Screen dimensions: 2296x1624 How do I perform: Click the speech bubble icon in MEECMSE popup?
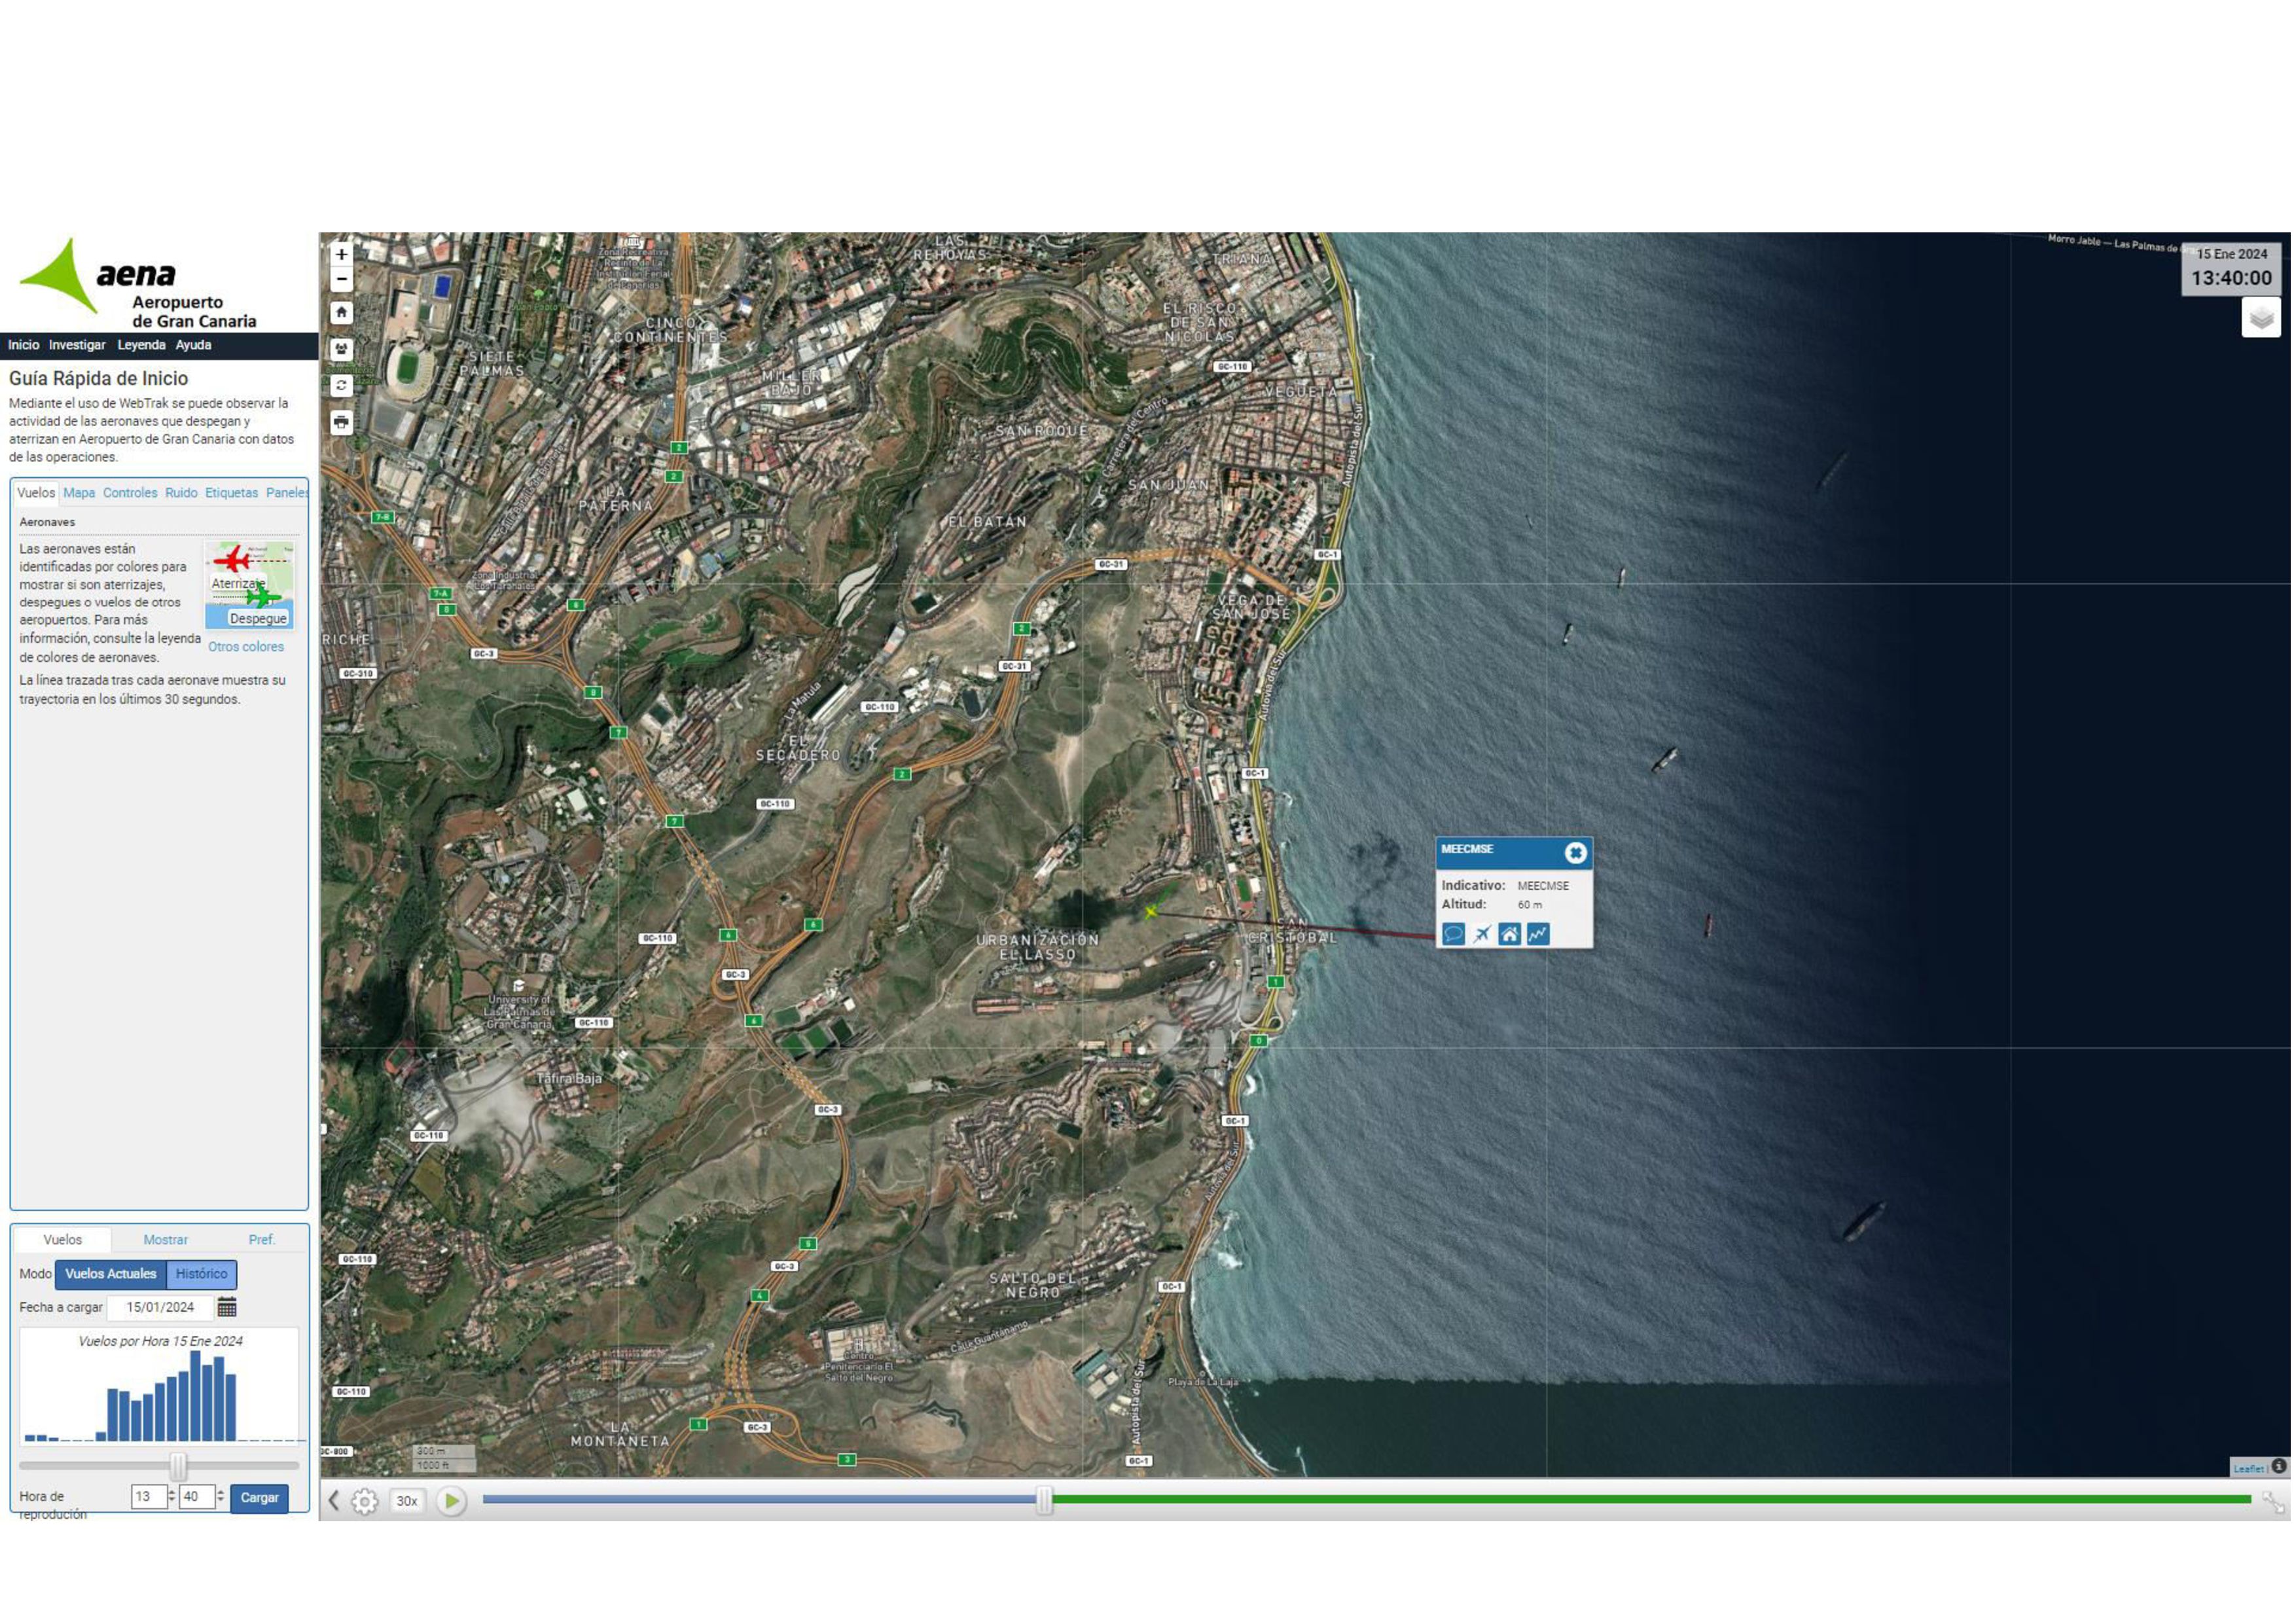point(1453,934)
